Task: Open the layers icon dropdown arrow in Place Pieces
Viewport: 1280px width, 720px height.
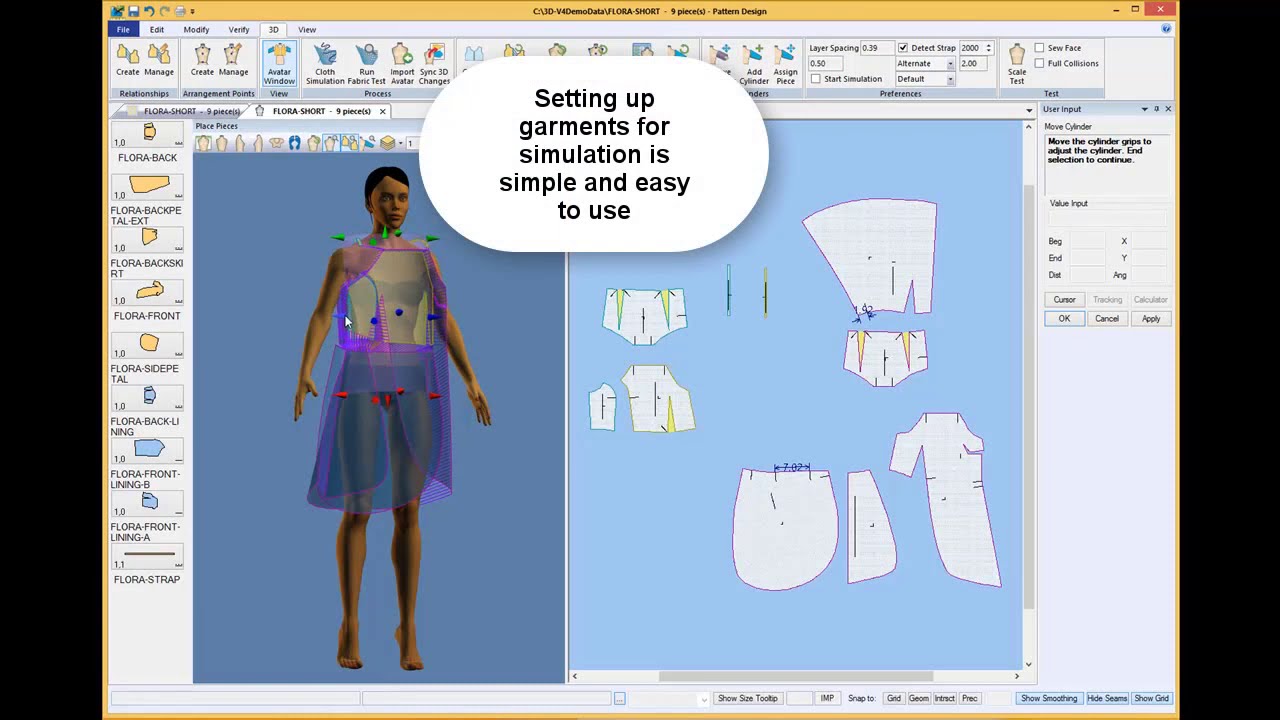Action: pyautogui.click(x=400, y=143)
